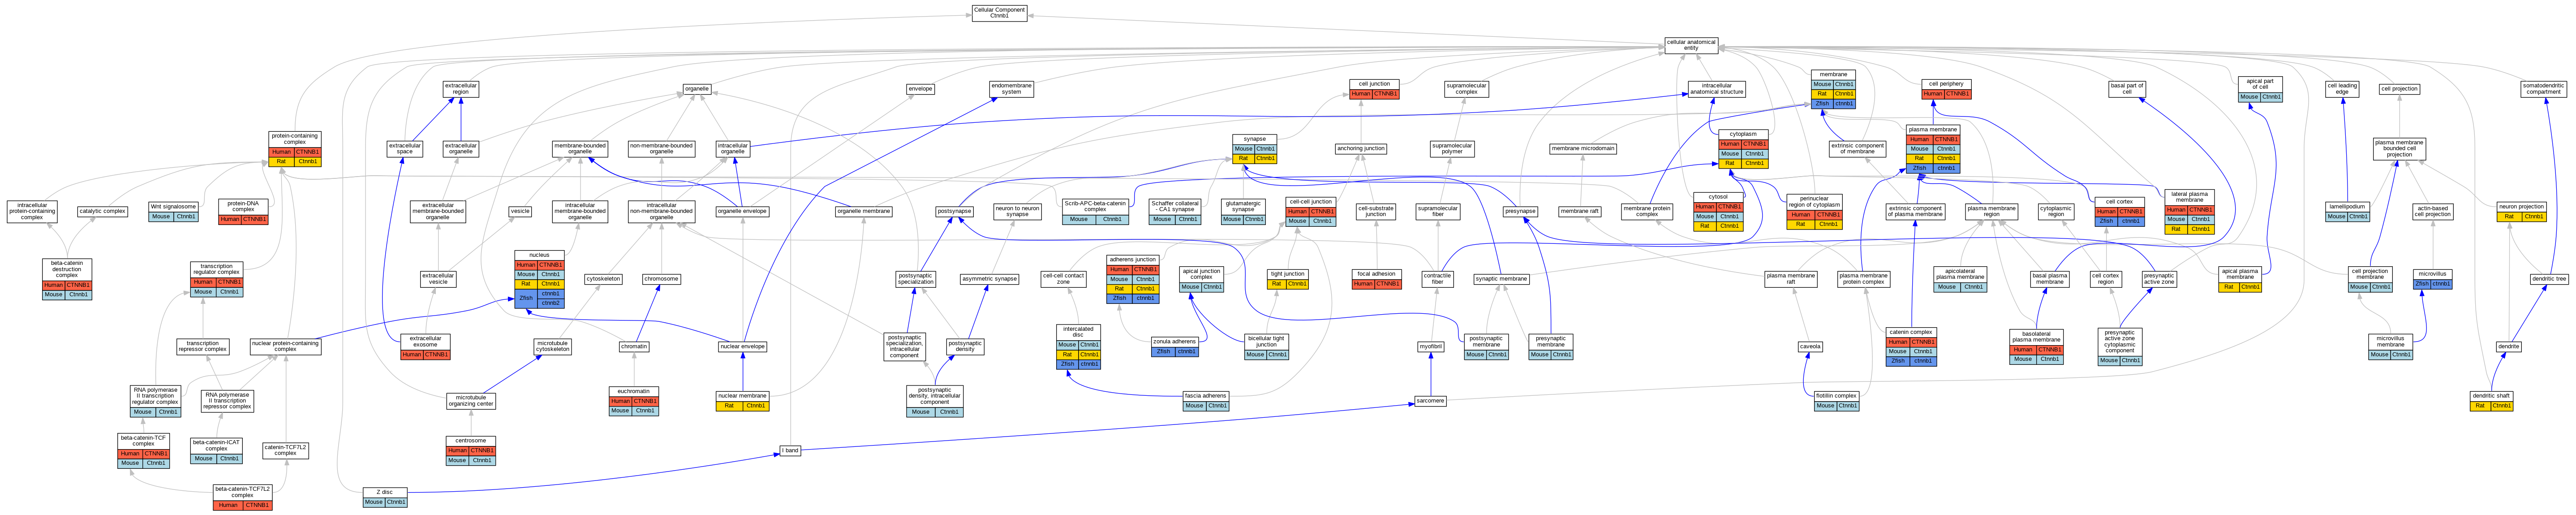Image resolution: width=2576 pixels, height=515 pixels.
Task: Select the 'lateral plasma membrane' node label
Action: pos(2189,197)
